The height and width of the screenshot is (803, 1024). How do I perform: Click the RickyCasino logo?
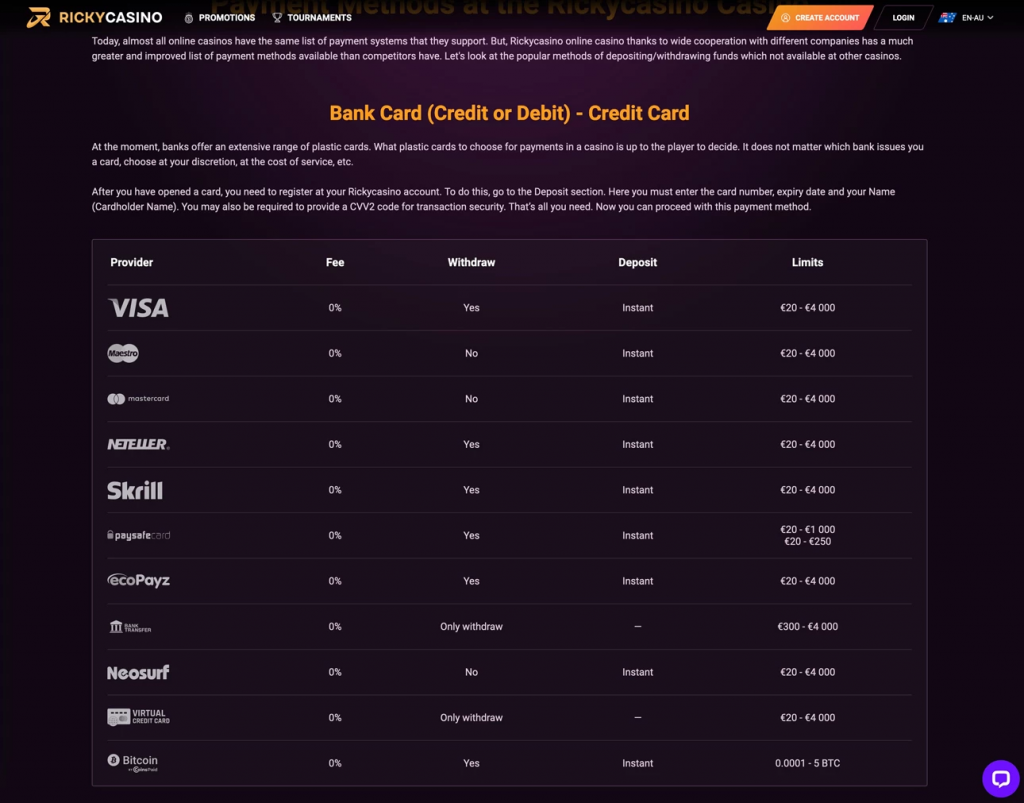(x=94, y=18)
